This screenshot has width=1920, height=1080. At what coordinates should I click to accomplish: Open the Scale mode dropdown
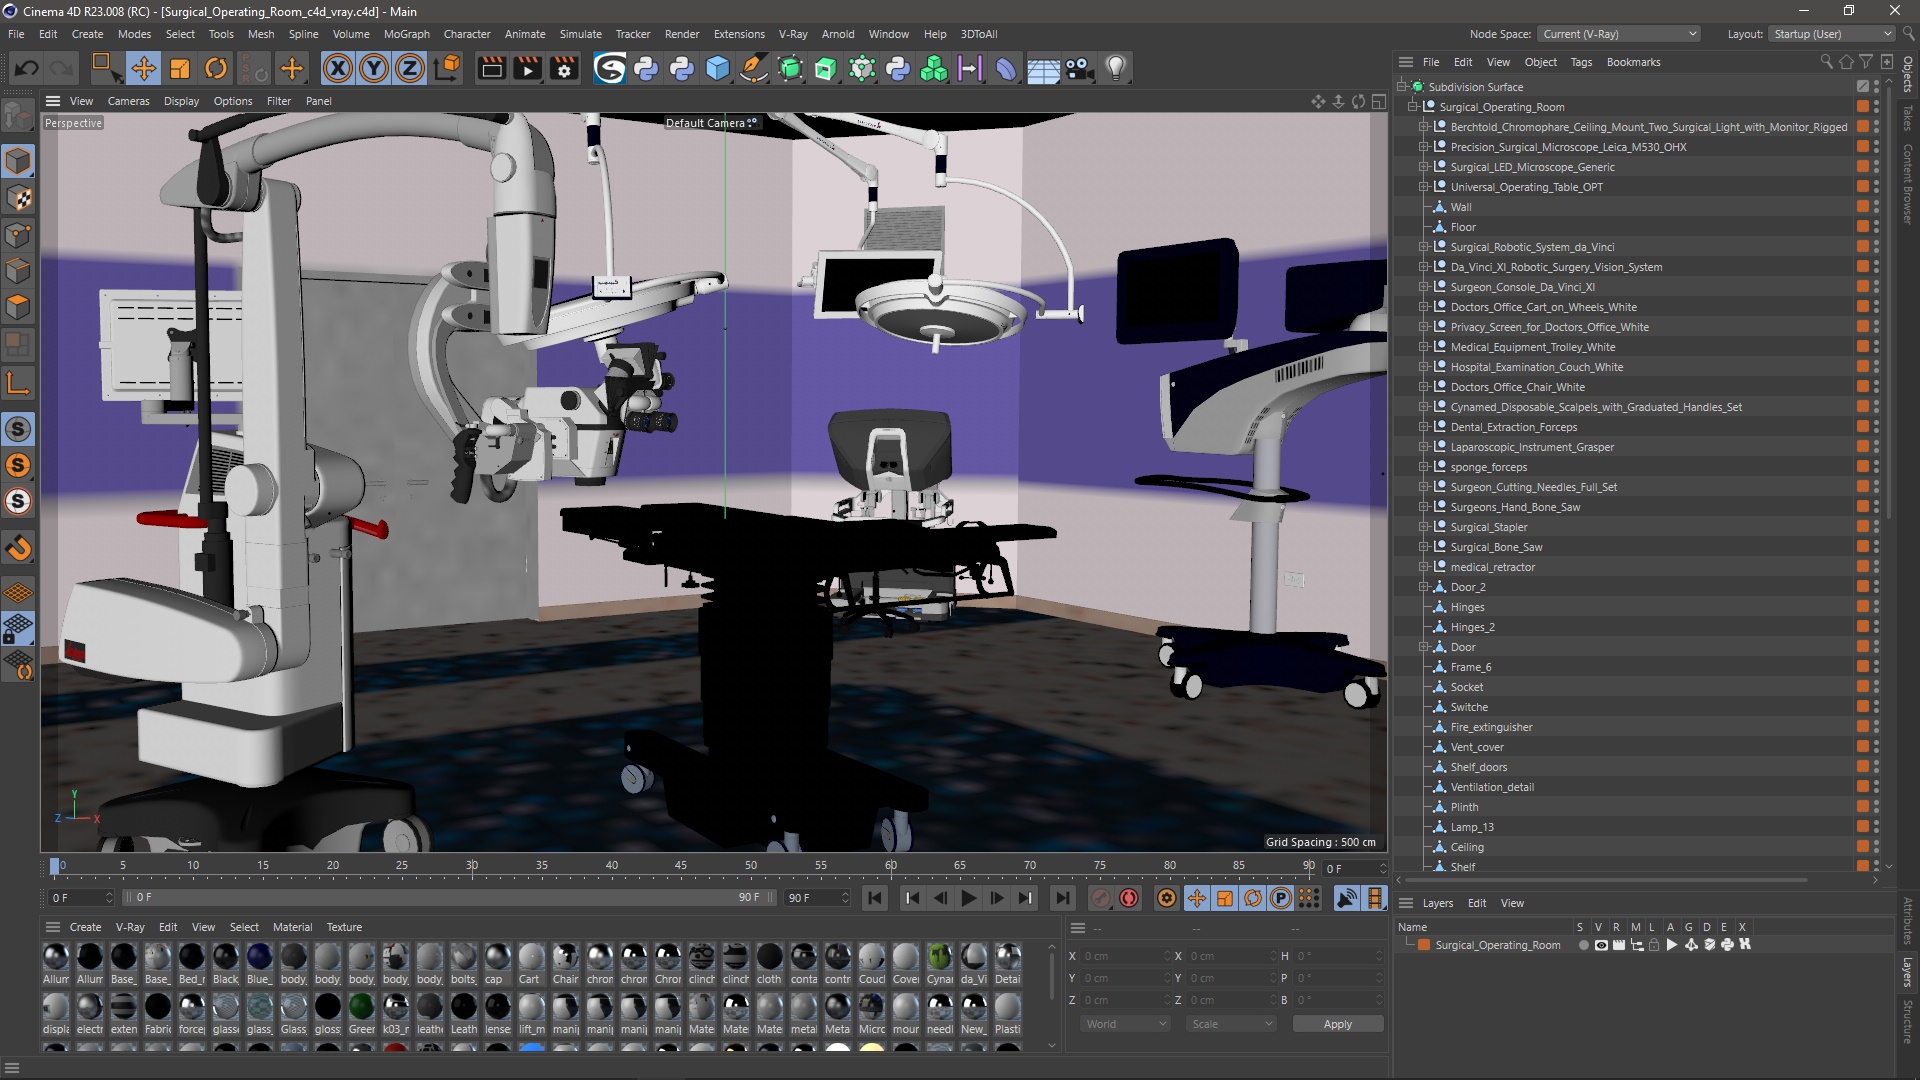coord(1231,1024)
